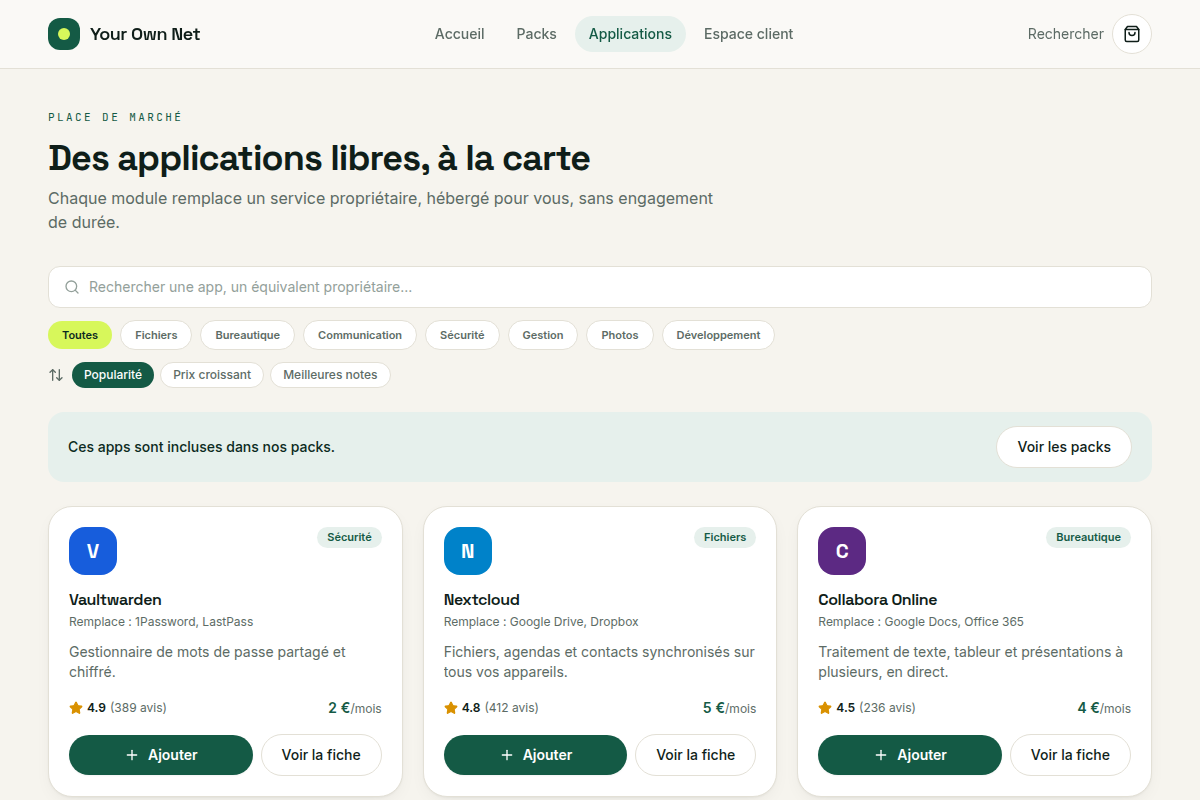Click the 'Des applications libres, à la carte' heading

click(x=319, y=158)
